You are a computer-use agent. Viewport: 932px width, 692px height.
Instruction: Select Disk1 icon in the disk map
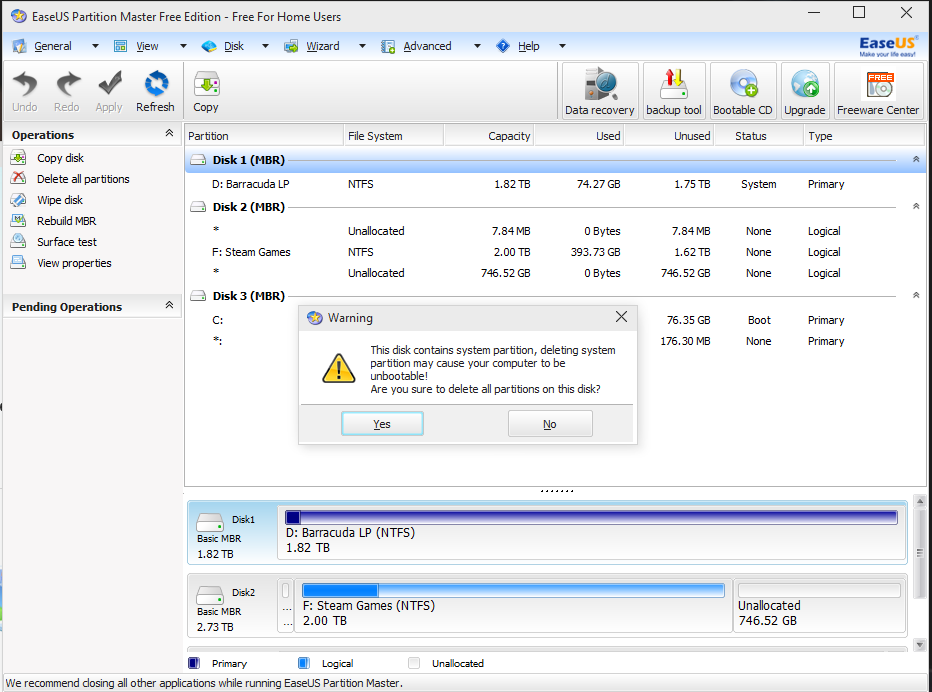(210, 522)
